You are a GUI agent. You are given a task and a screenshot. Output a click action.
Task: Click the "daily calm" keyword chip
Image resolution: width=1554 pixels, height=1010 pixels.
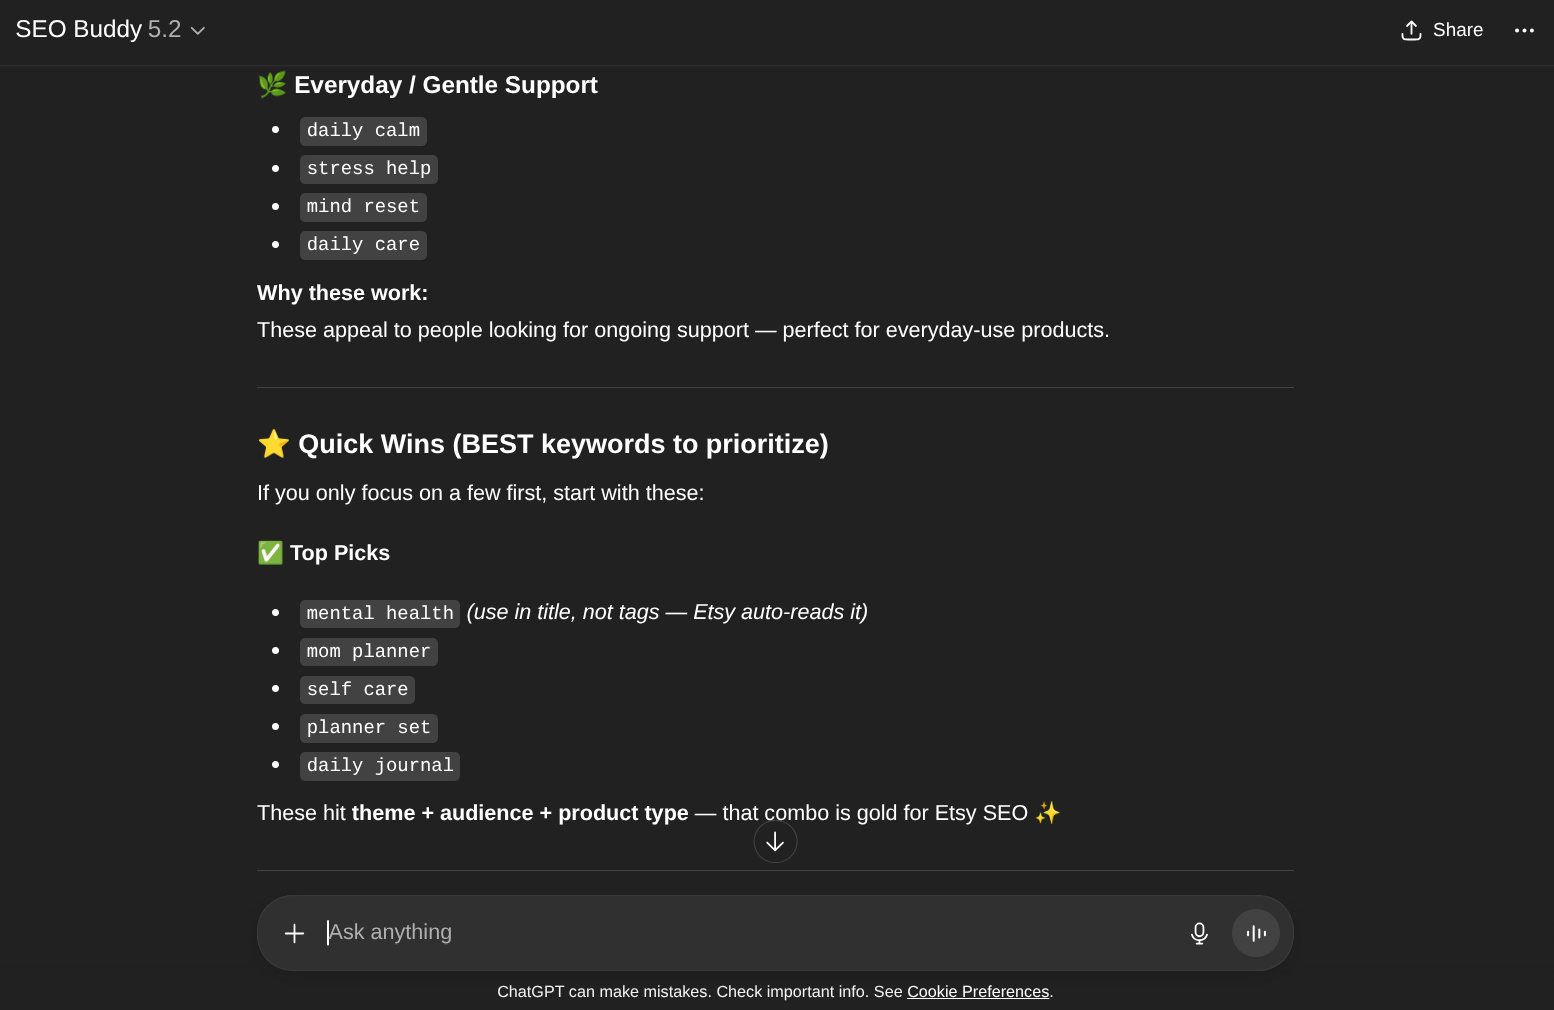coord(363,131)
